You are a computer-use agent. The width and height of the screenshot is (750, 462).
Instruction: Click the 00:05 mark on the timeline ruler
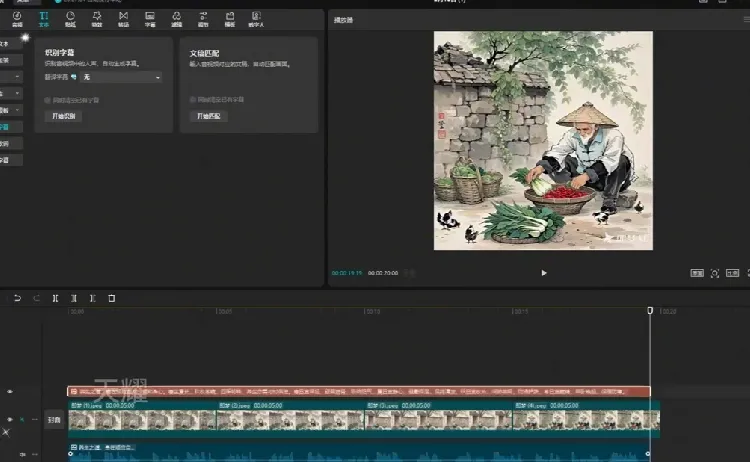point(224,311)
